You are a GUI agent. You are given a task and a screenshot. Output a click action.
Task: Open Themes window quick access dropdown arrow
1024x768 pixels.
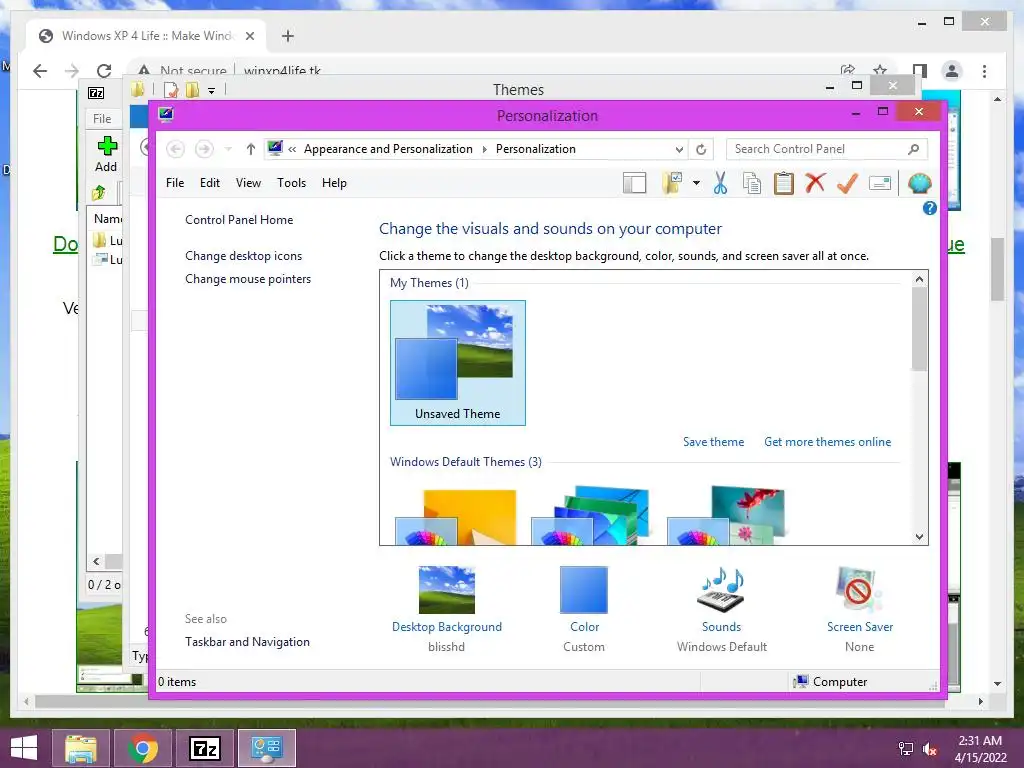click(212, 91)
